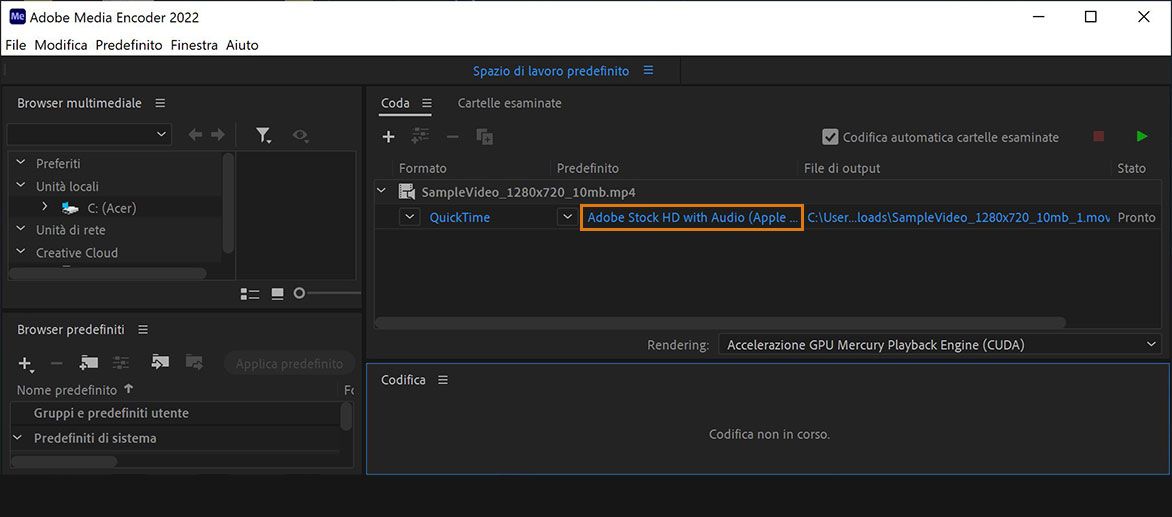Click the Pronto status text

coord(1136,217)
